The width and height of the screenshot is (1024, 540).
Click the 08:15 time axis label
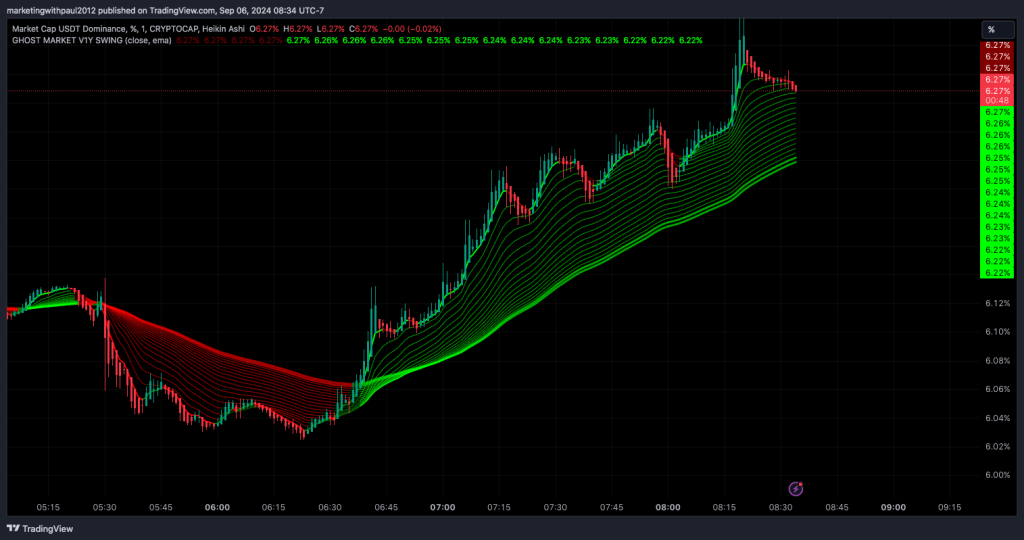coord(724,507)
